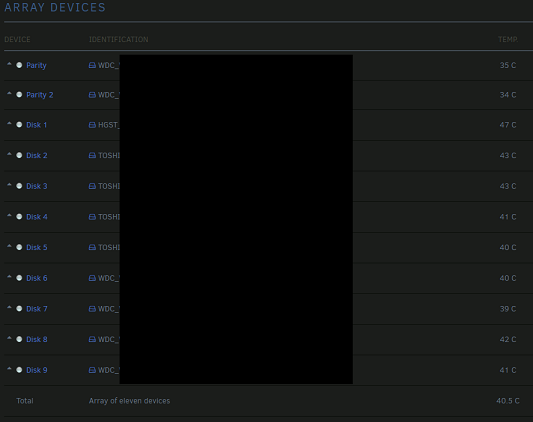Open the Disk 3 device link
The height and width of the screenshot is (422, 533).
(37, 186)
